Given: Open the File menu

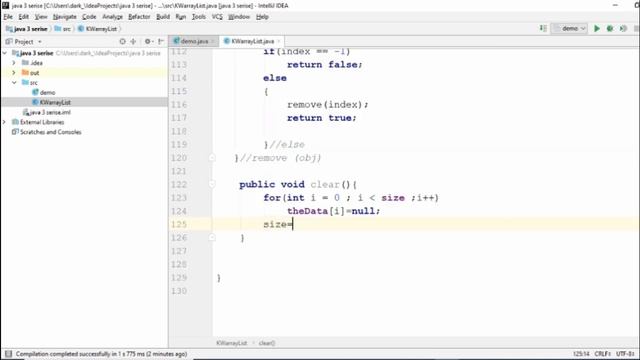Looking at the screenshot, I should [x=8, y=17].
